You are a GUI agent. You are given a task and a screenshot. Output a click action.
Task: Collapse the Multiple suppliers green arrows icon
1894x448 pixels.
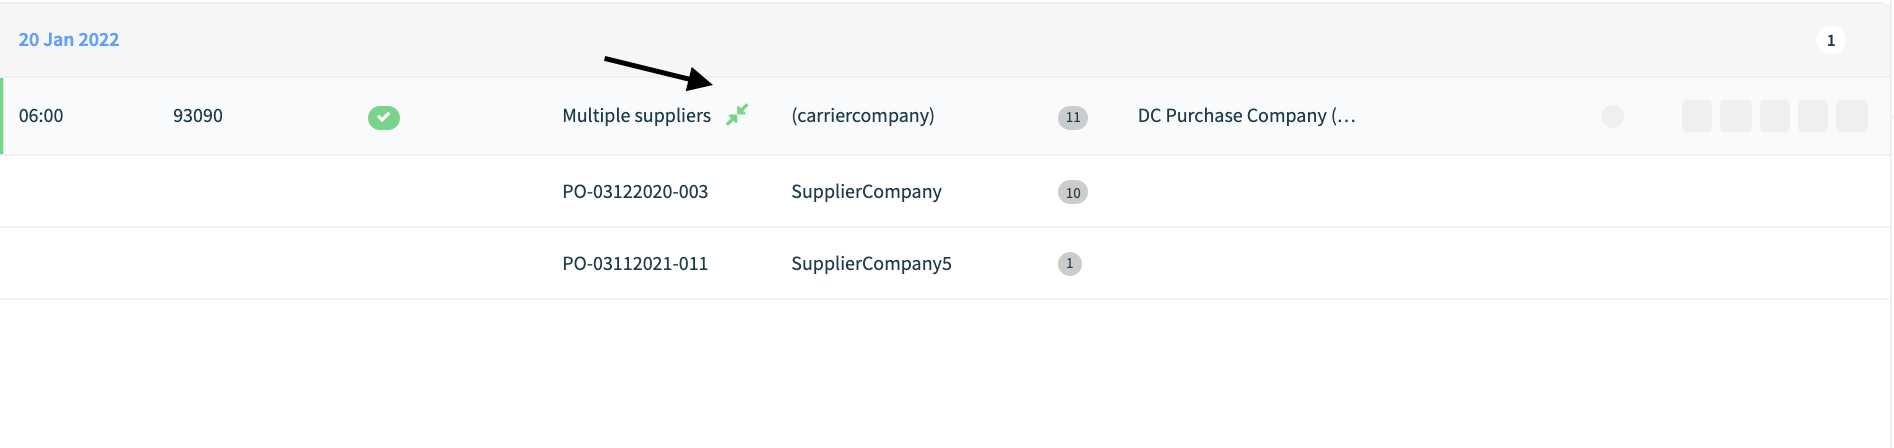point(737,115)
